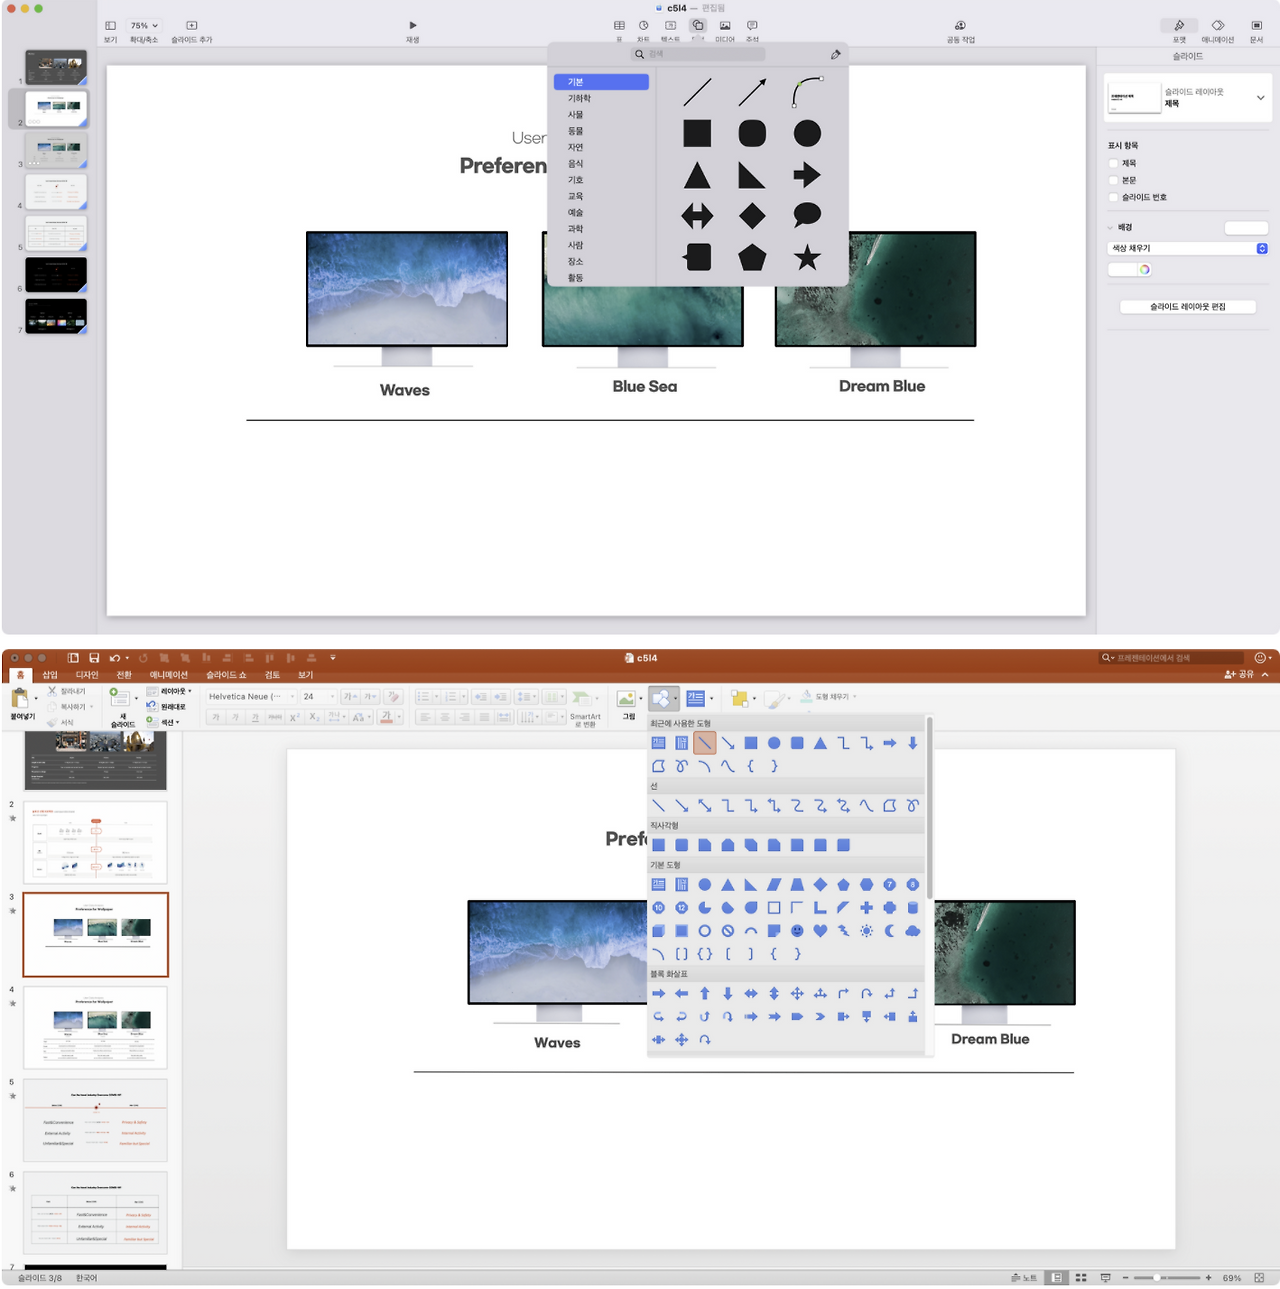Insert the arrow line shape in Keynote

752,92
